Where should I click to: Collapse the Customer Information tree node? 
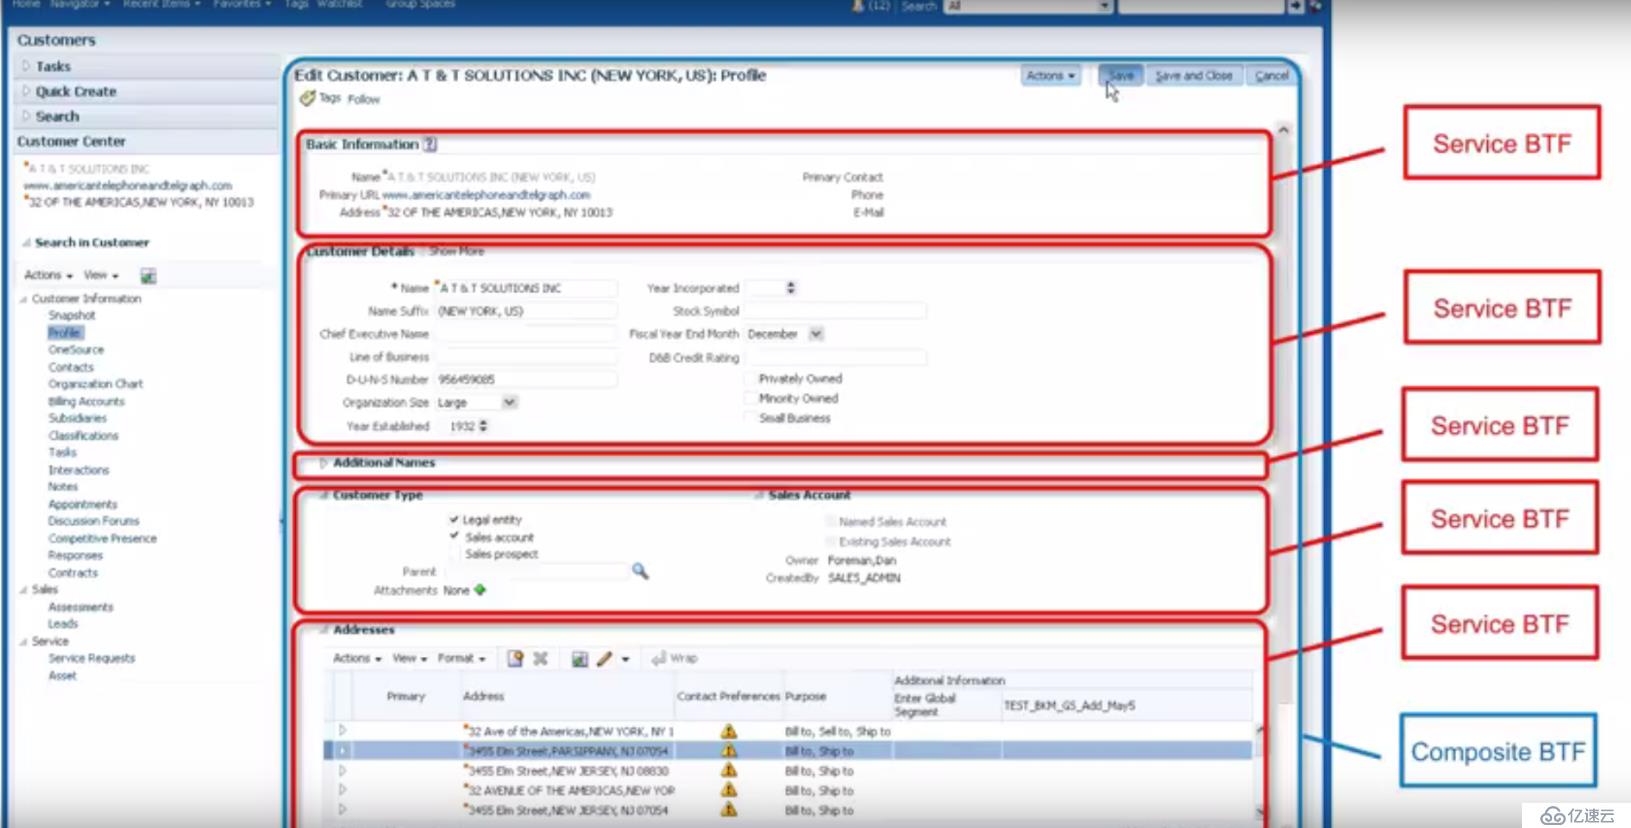pos(24,299)
